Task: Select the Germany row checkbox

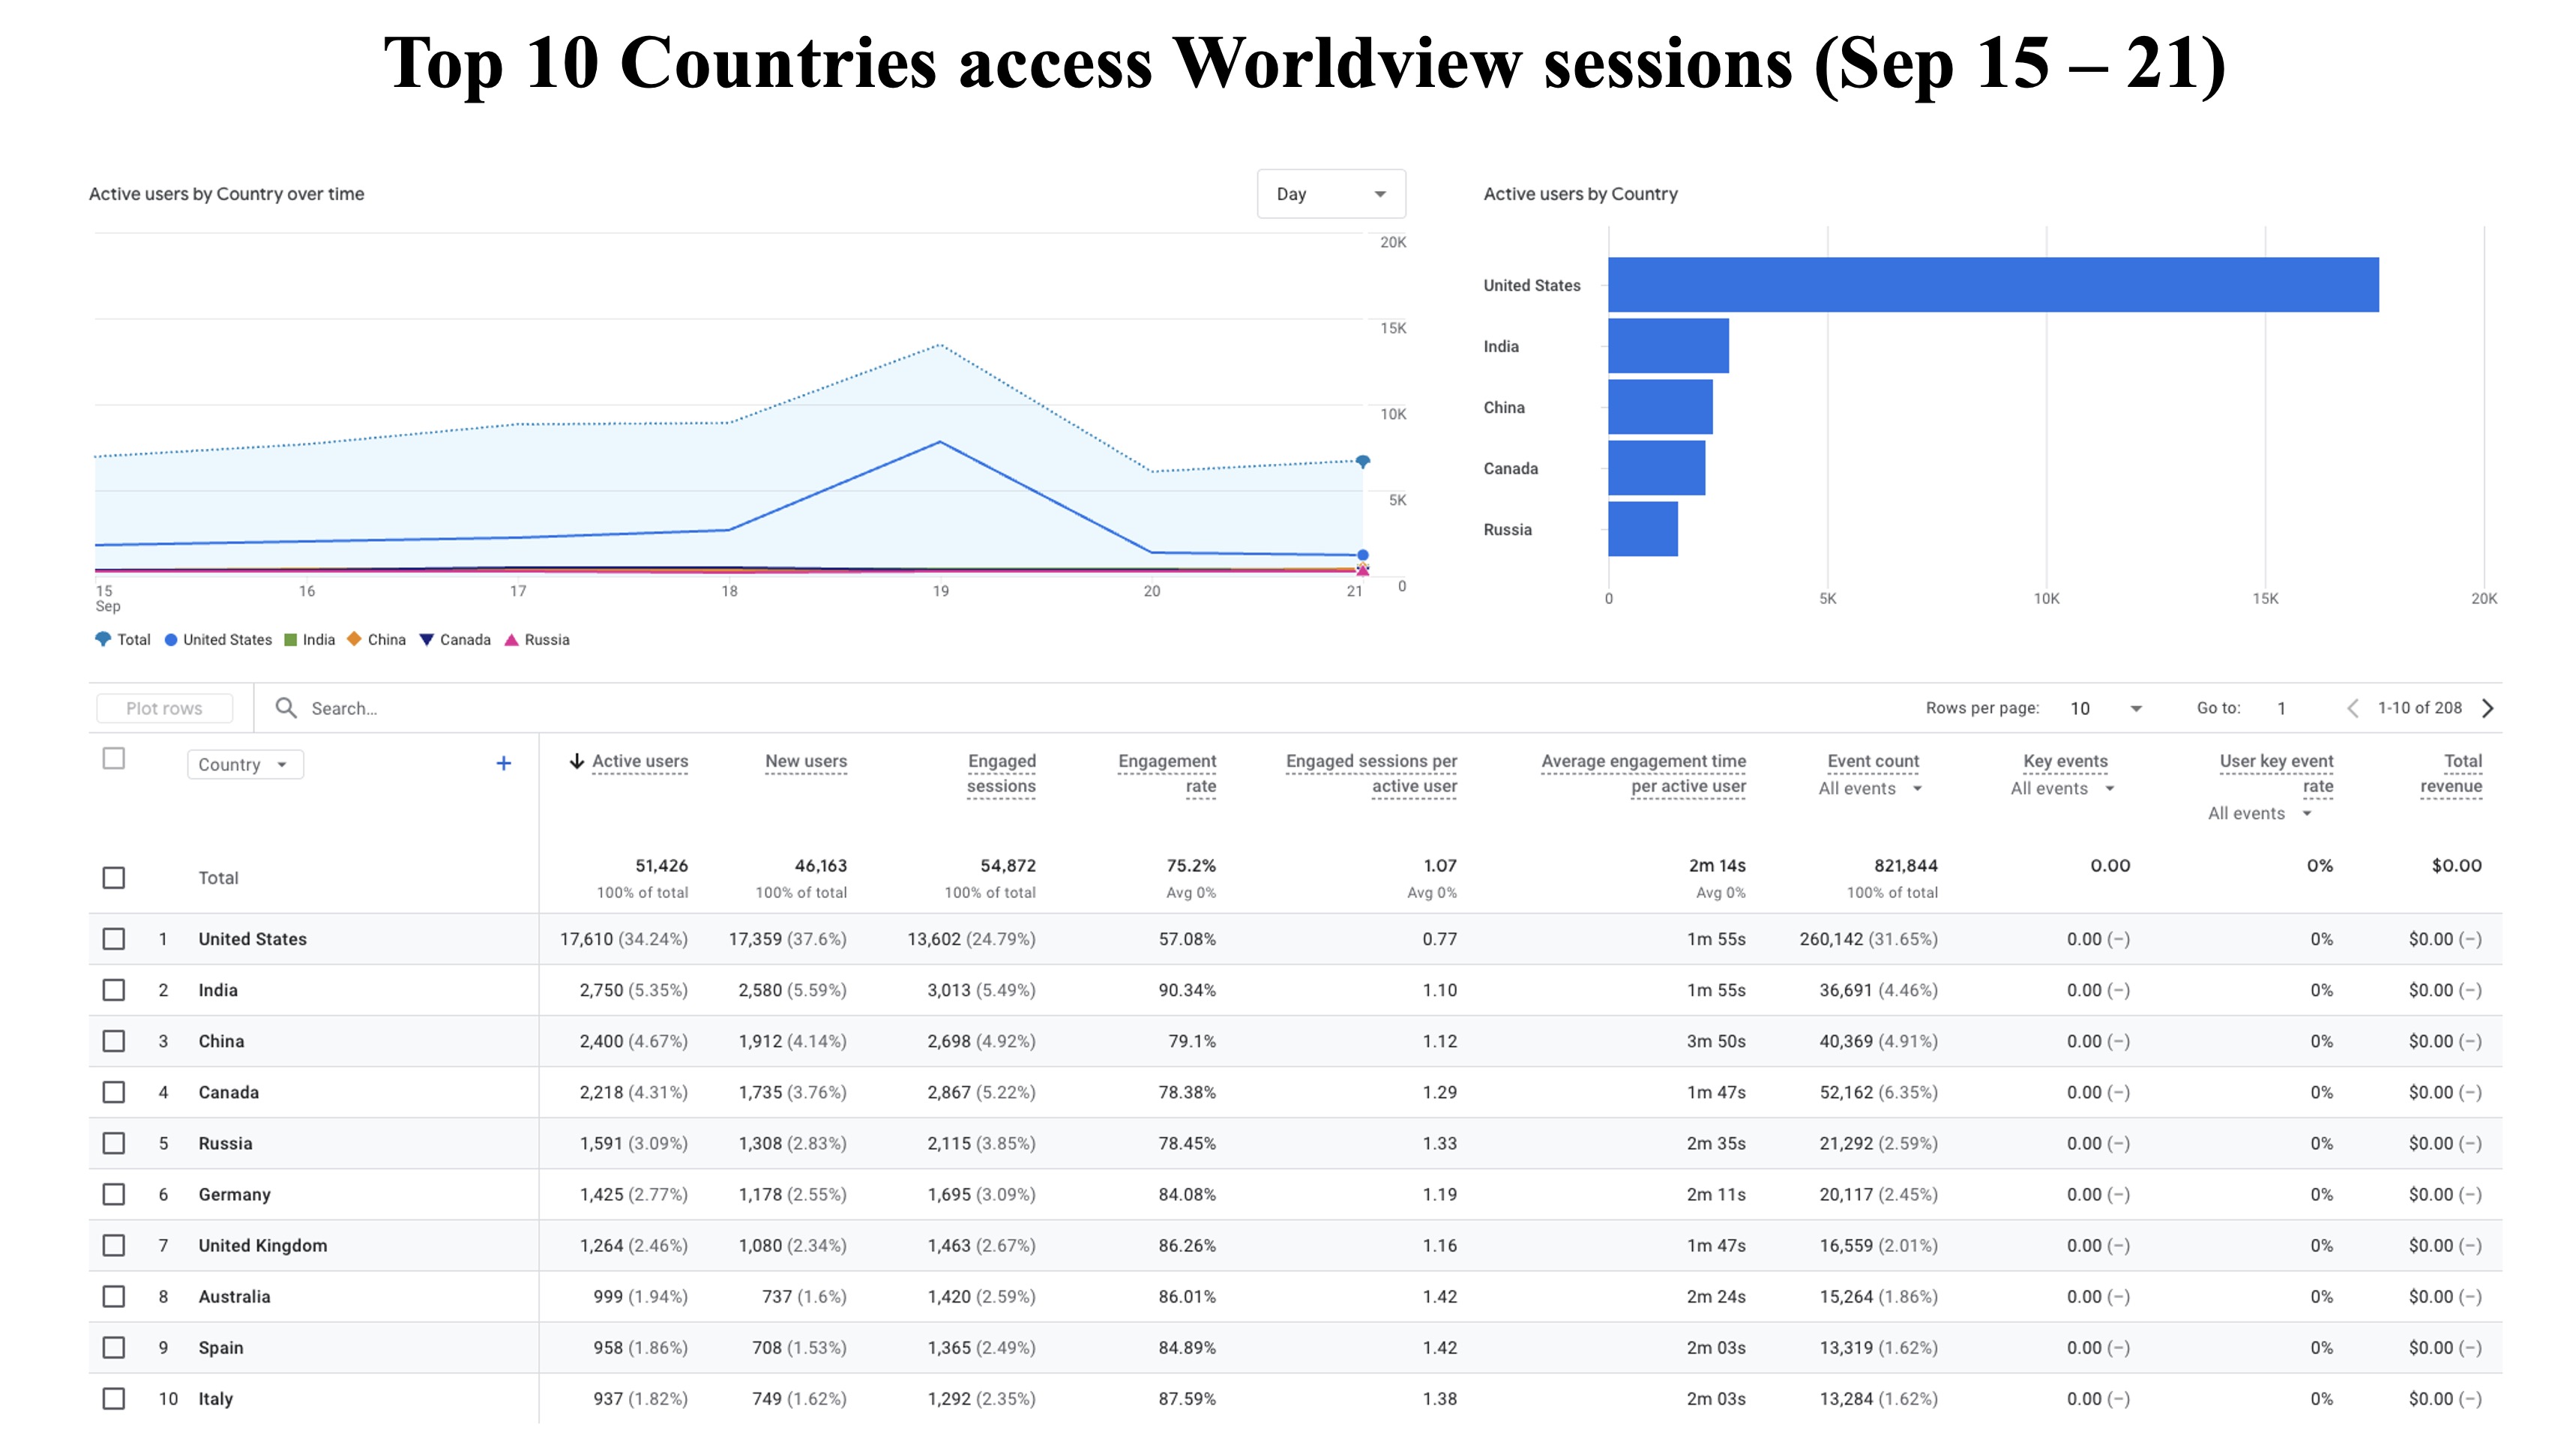Action: [114, 1194]
